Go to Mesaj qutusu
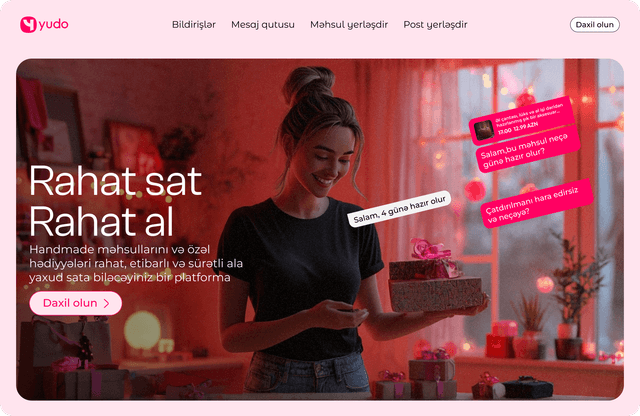Viewport: 640px width, 416px height. [263, 24]
